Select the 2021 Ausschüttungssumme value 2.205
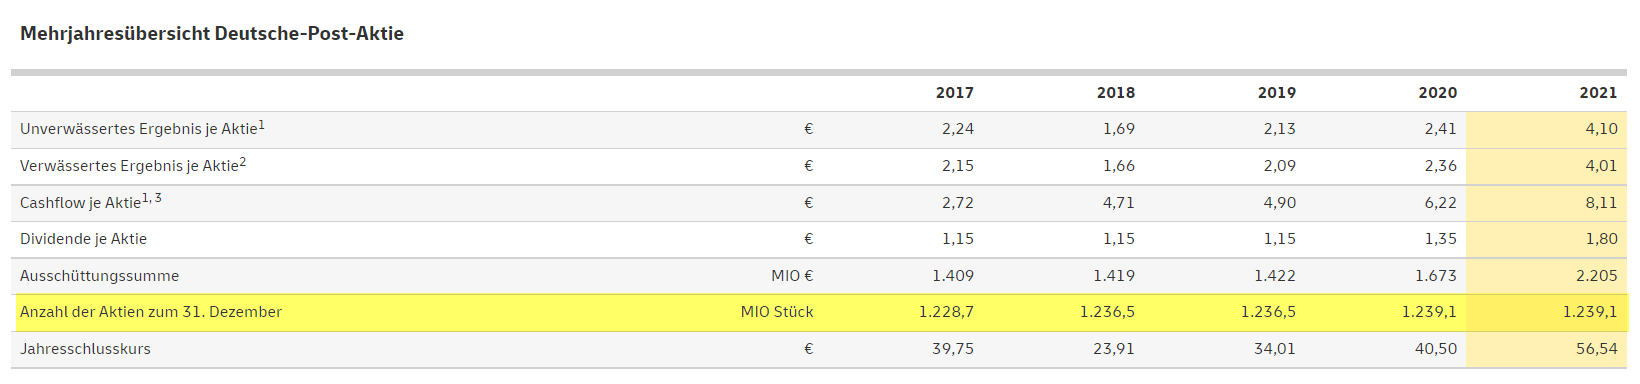Viewport: 1640px width, 384px height. click(x=1596, y=276)
